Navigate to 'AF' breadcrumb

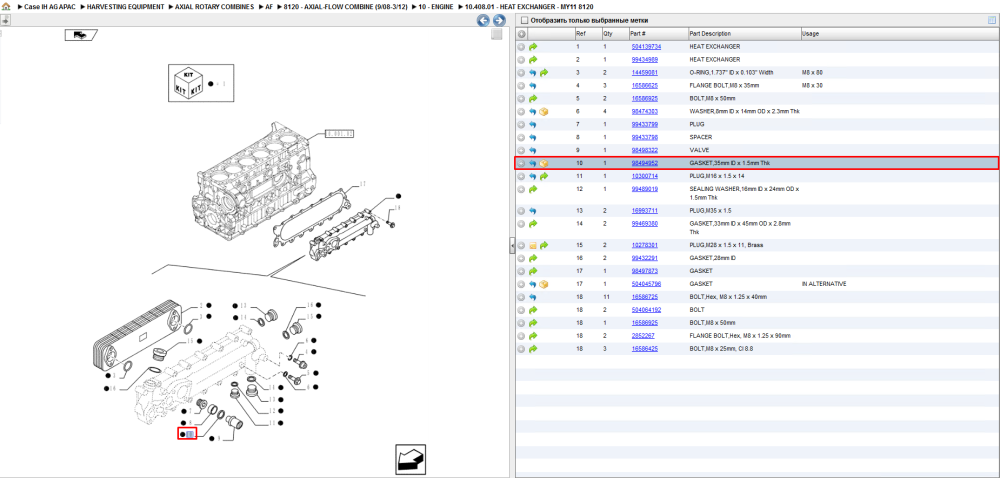pos(268,6)
